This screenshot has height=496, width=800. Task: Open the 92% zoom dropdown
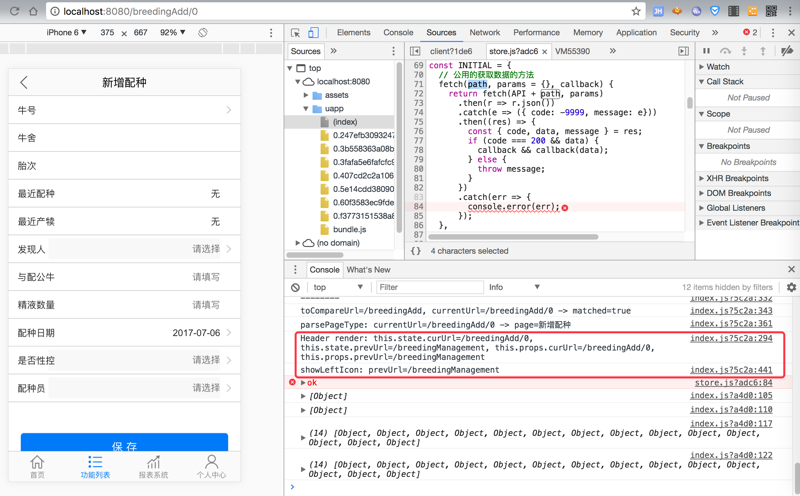click(172, 33)
